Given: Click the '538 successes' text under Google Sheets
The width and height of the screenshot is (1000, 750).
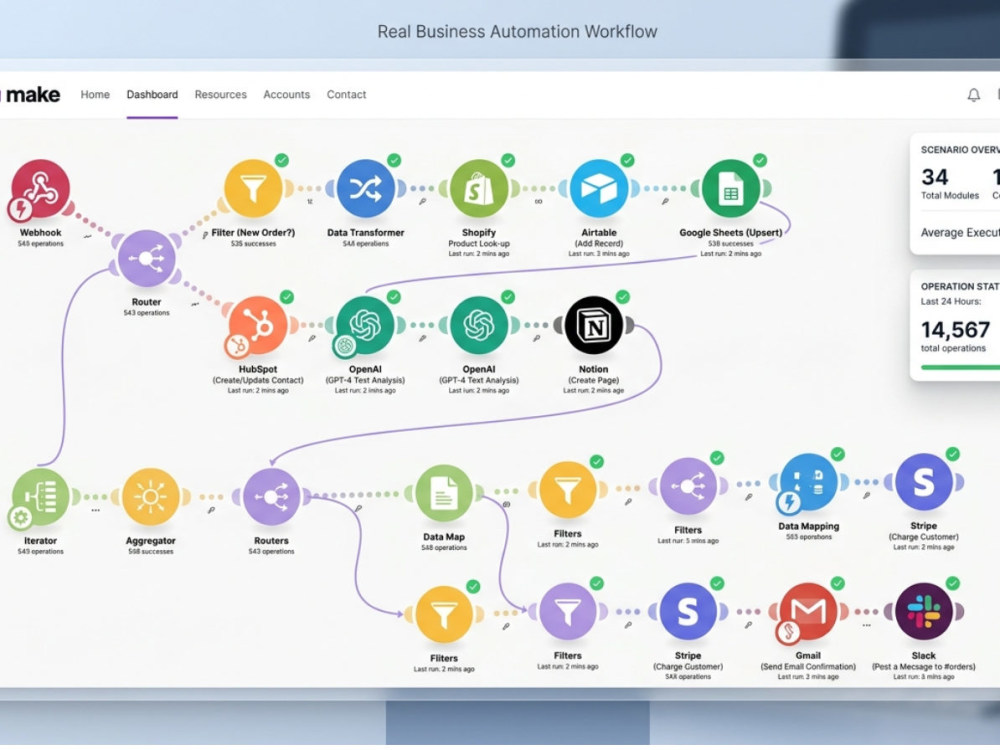Looking at the screenshot, I should point(731,244).
